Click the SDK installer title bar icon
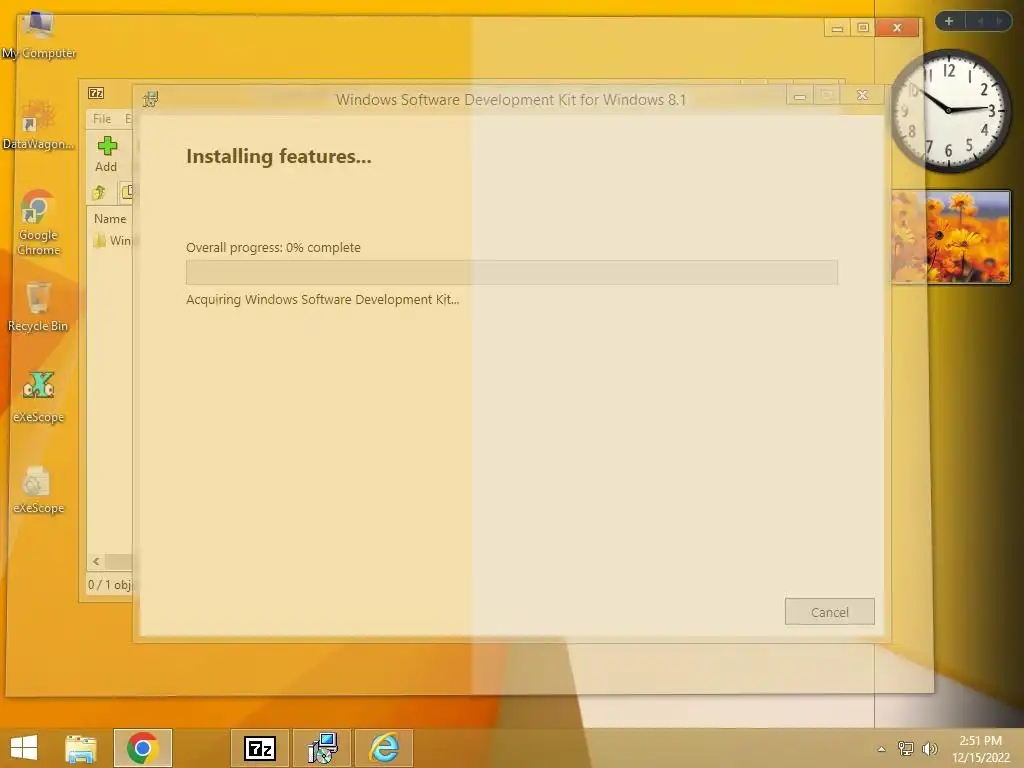Viewport: 1024px width, 768px height. click(x=151, y=99)
